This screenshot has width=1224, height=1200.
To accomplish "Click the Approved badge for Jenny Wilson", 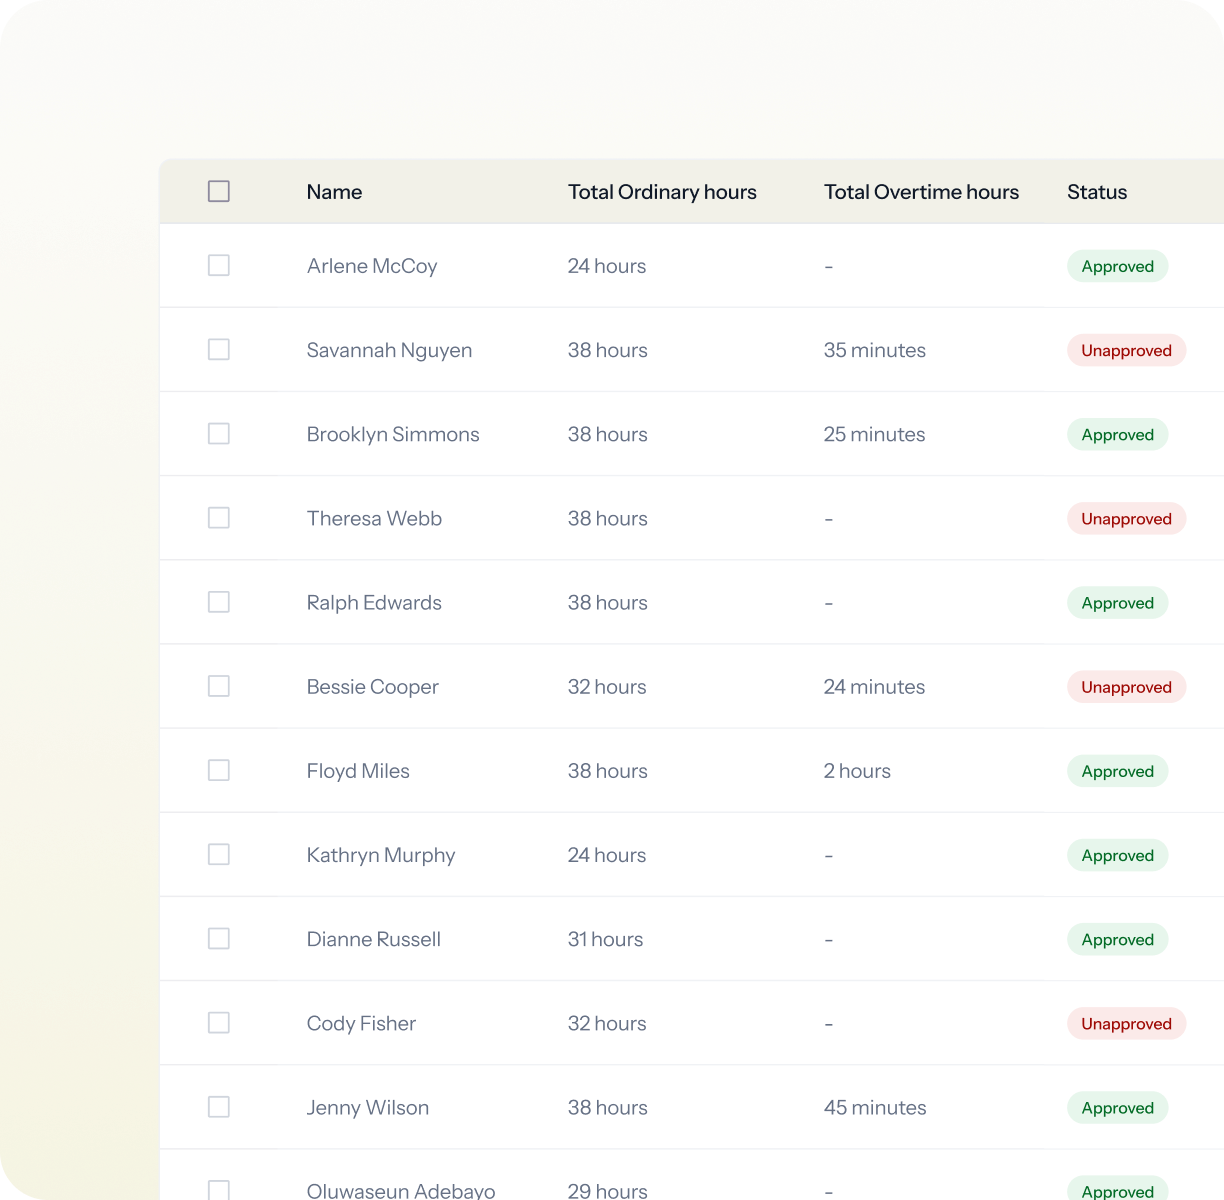I will click(1118, 1108).
